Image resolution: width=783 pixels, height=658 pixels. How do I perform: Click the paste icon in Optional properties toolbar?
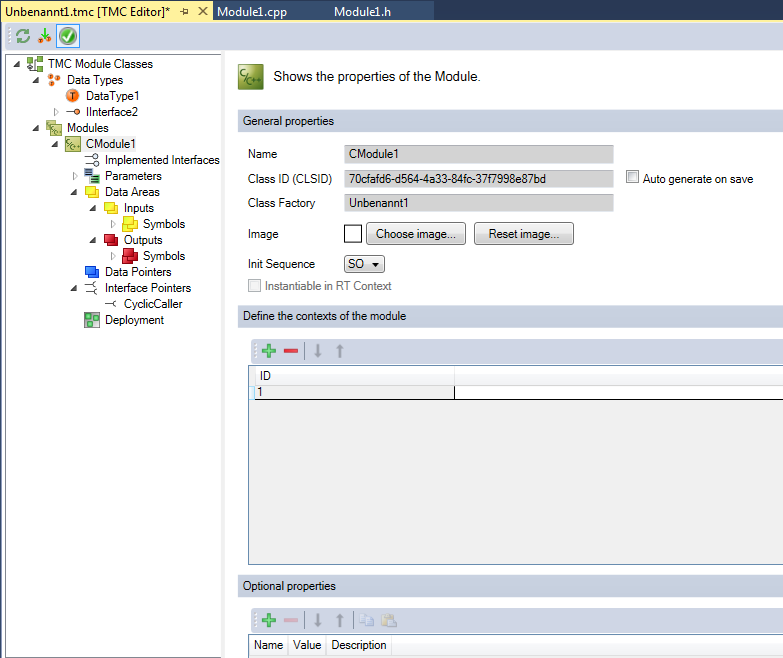[x=389, y=620]
